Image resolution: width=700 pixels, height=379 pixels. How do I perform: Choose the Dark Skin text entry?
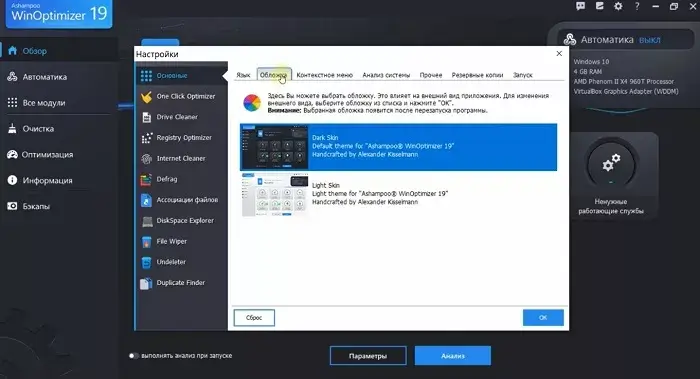point(383,146)
